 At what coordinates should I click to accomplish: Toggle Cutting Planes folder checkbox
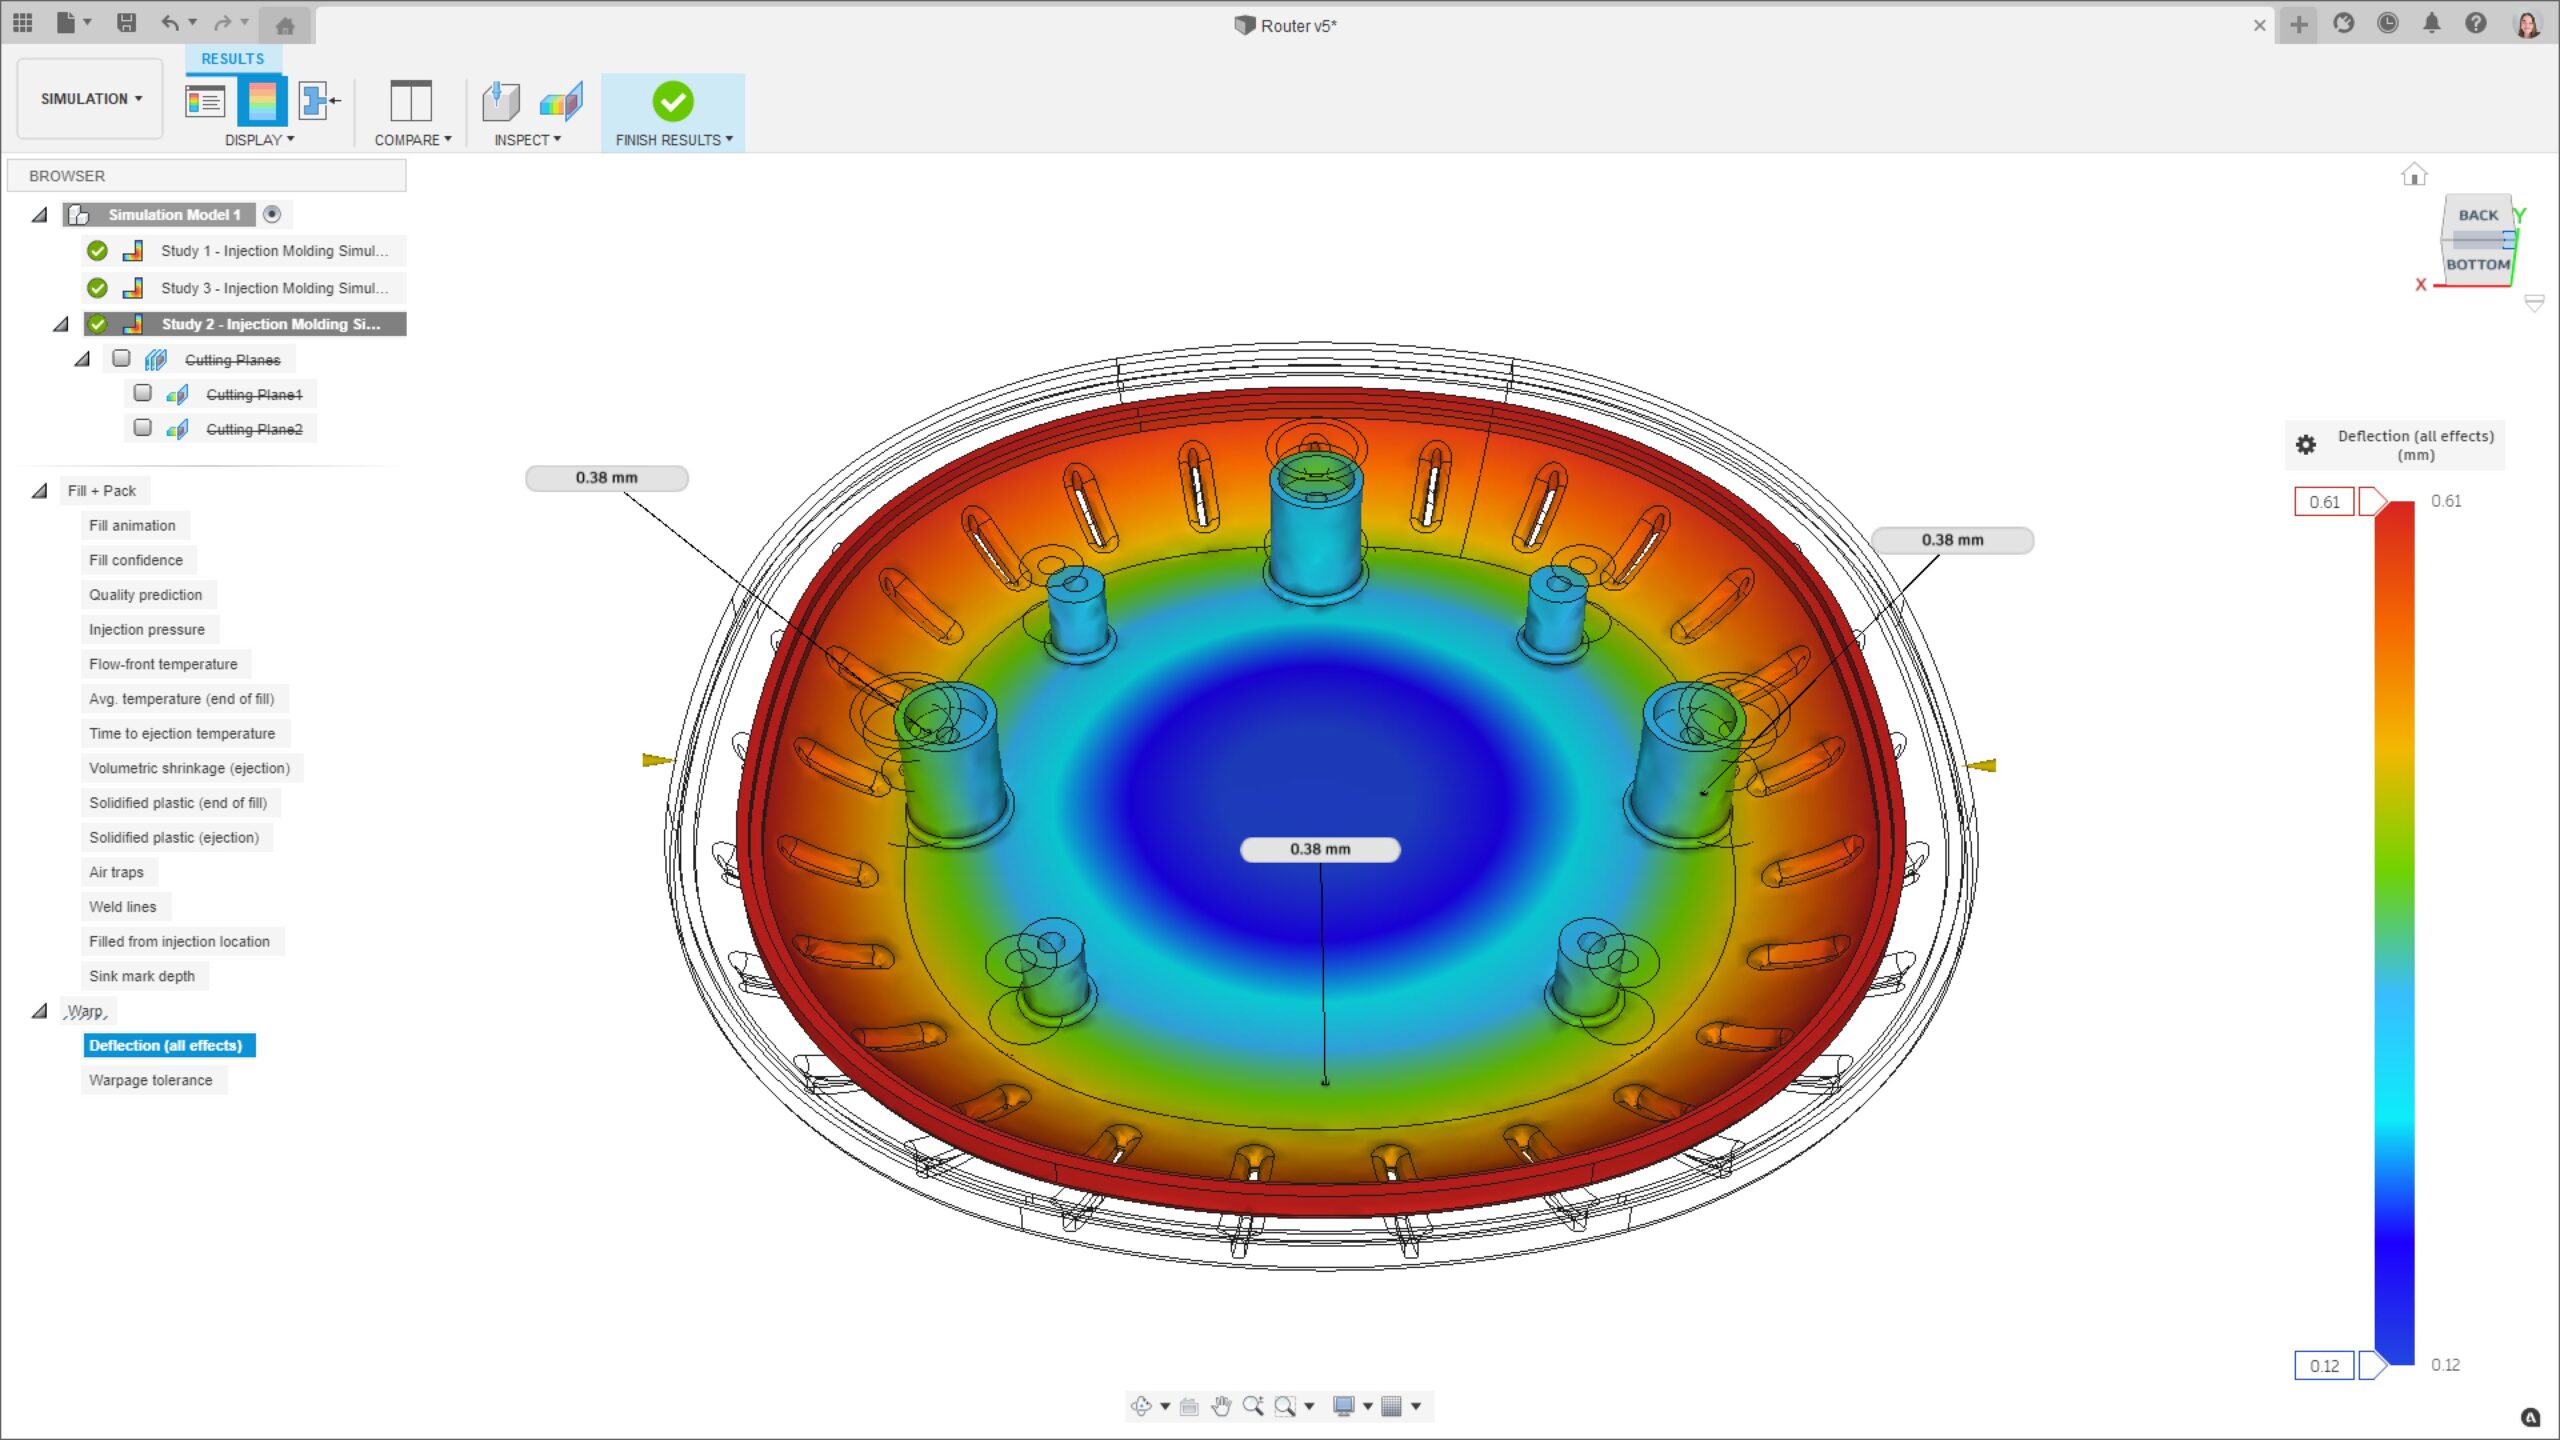(x=122, y=359)
